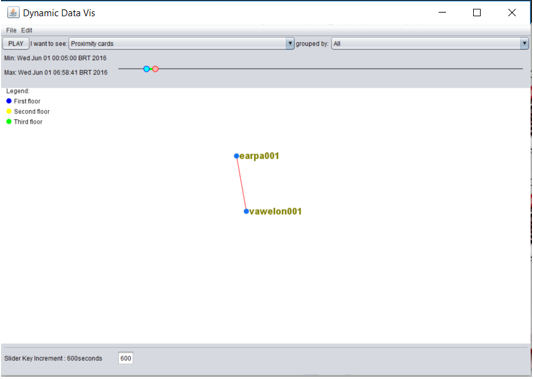Grab the red maximum slider handle
Viewport: 533px width, 379px height.
click(155, 69)
